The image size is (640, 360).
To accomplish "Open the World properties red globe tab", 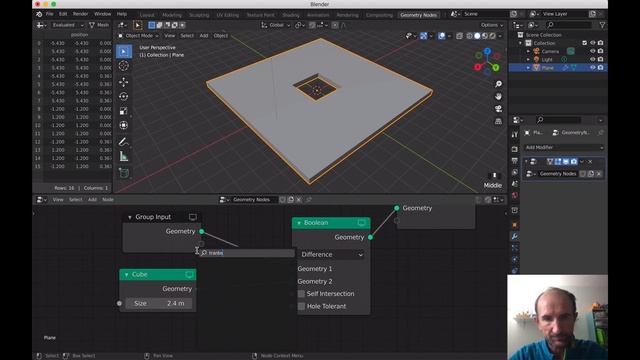I will (515, 196).
